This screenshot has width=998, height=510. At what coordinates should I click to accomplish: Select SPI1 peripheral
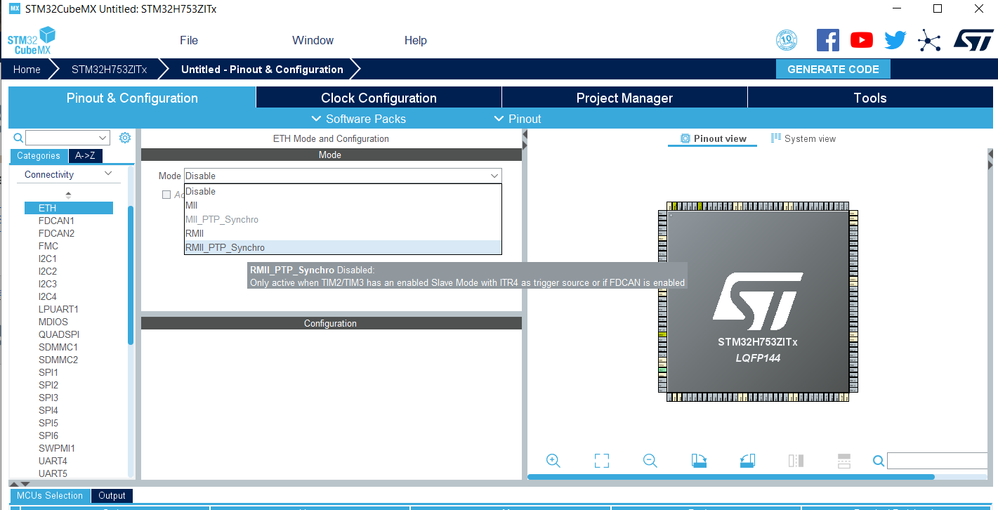48,372
